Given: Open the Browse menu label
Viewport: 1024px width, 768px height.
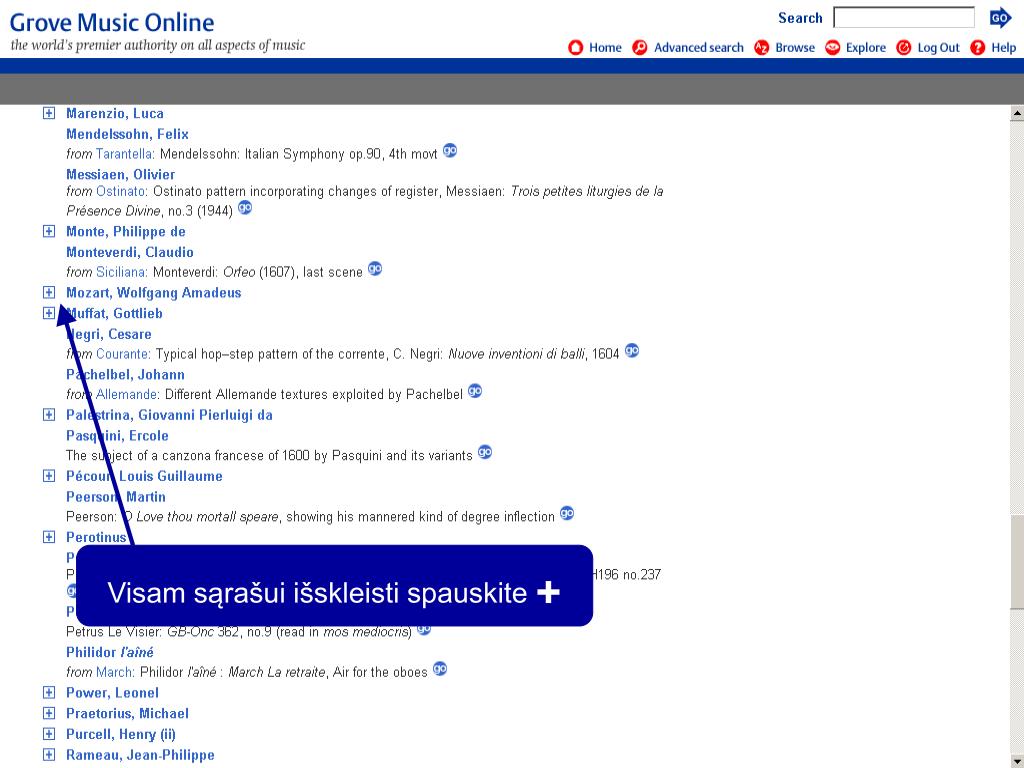Looking at the screenshot, I should click(795, 48).
